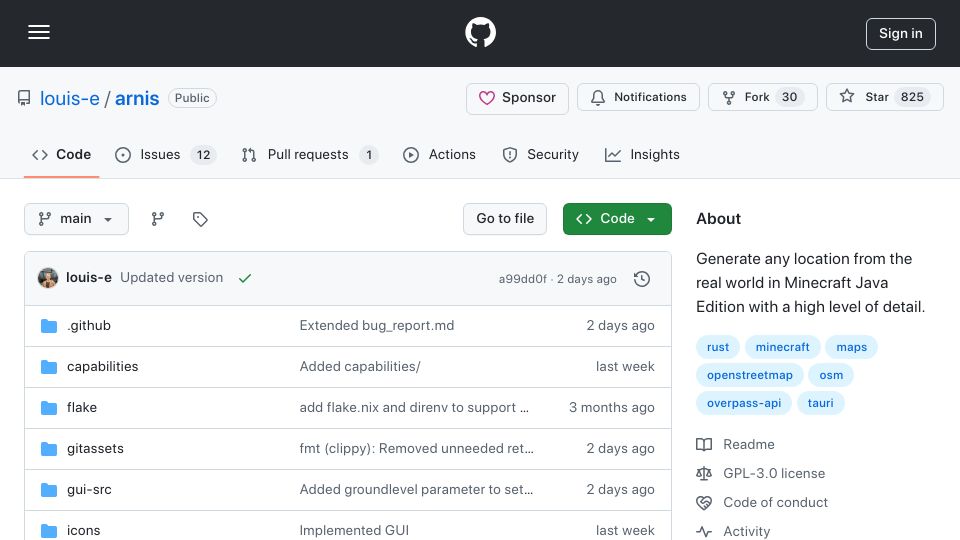
Task: Click "3 months ago" in the flake row
Action: pos(612,407)
